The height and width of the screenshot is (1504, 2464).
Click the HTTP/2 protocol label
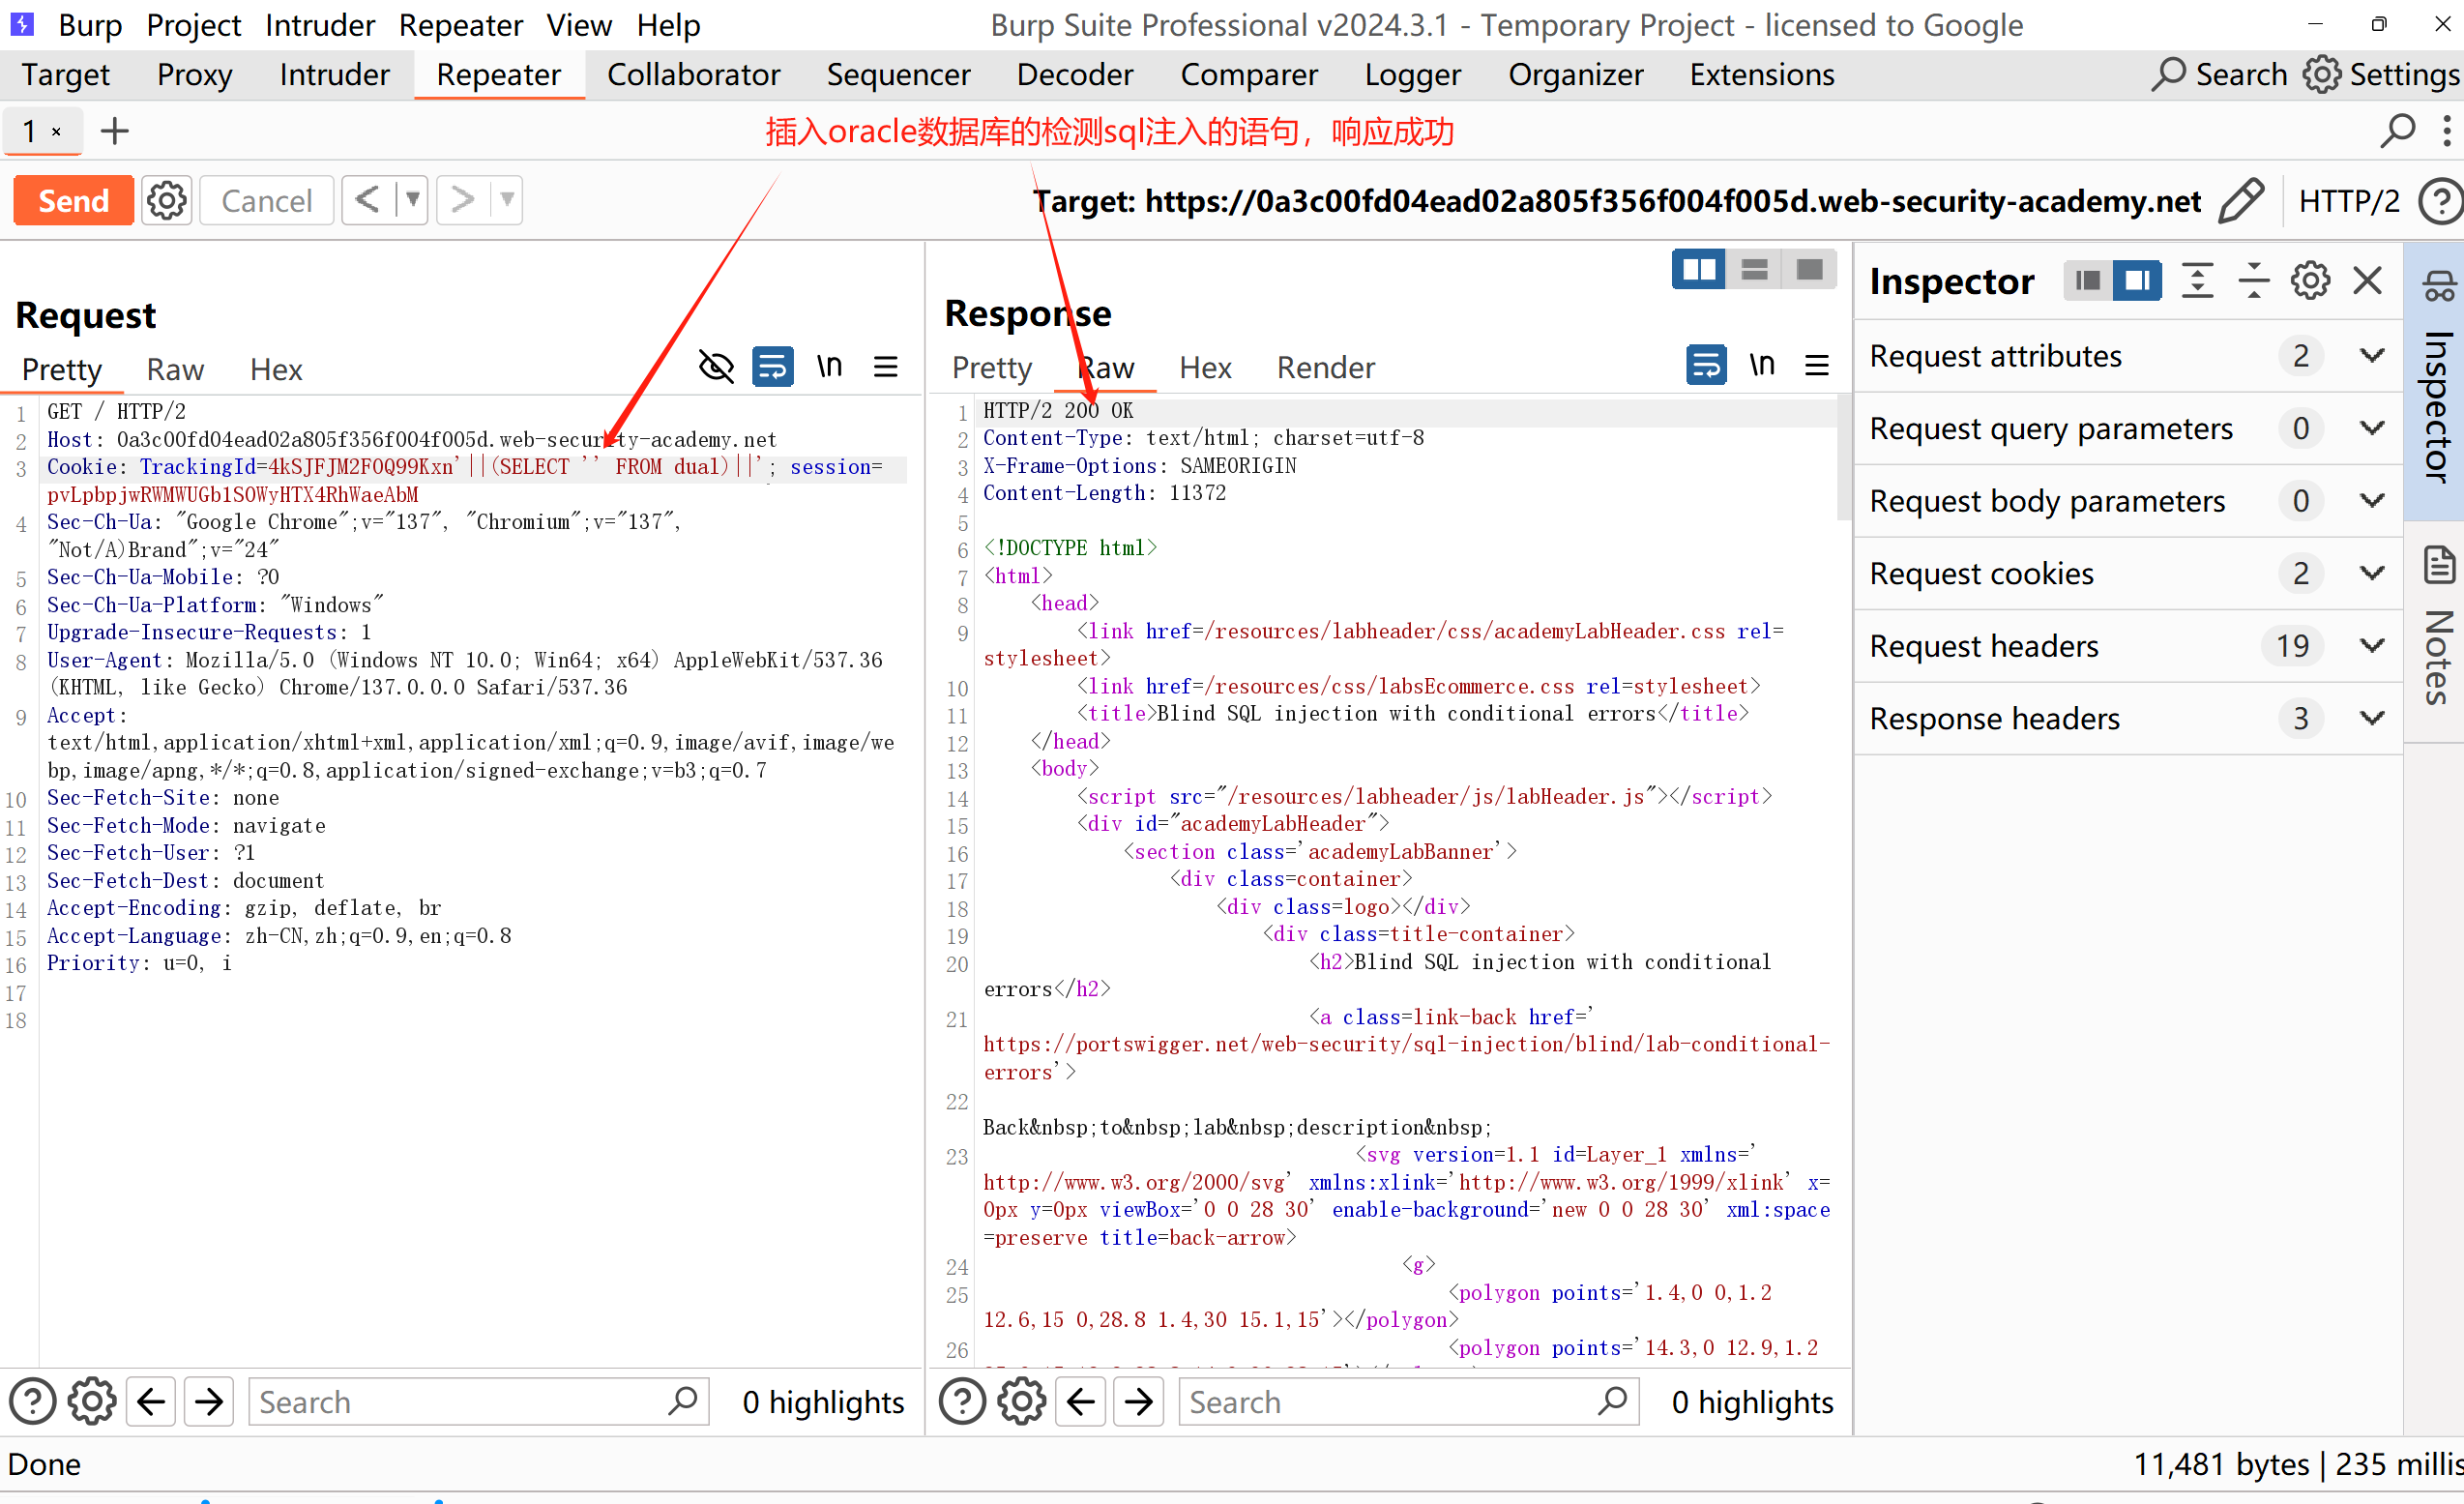point(2348,201)
